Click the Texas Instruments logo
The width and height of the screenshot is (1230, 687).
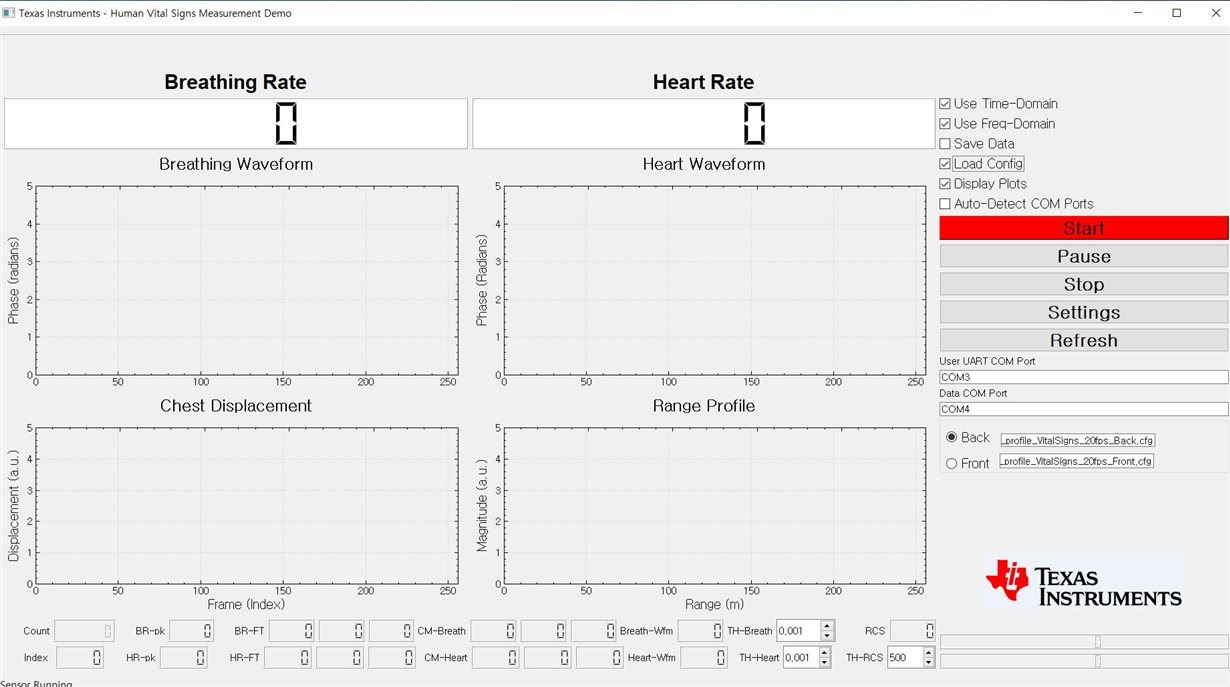[1083, 581]
